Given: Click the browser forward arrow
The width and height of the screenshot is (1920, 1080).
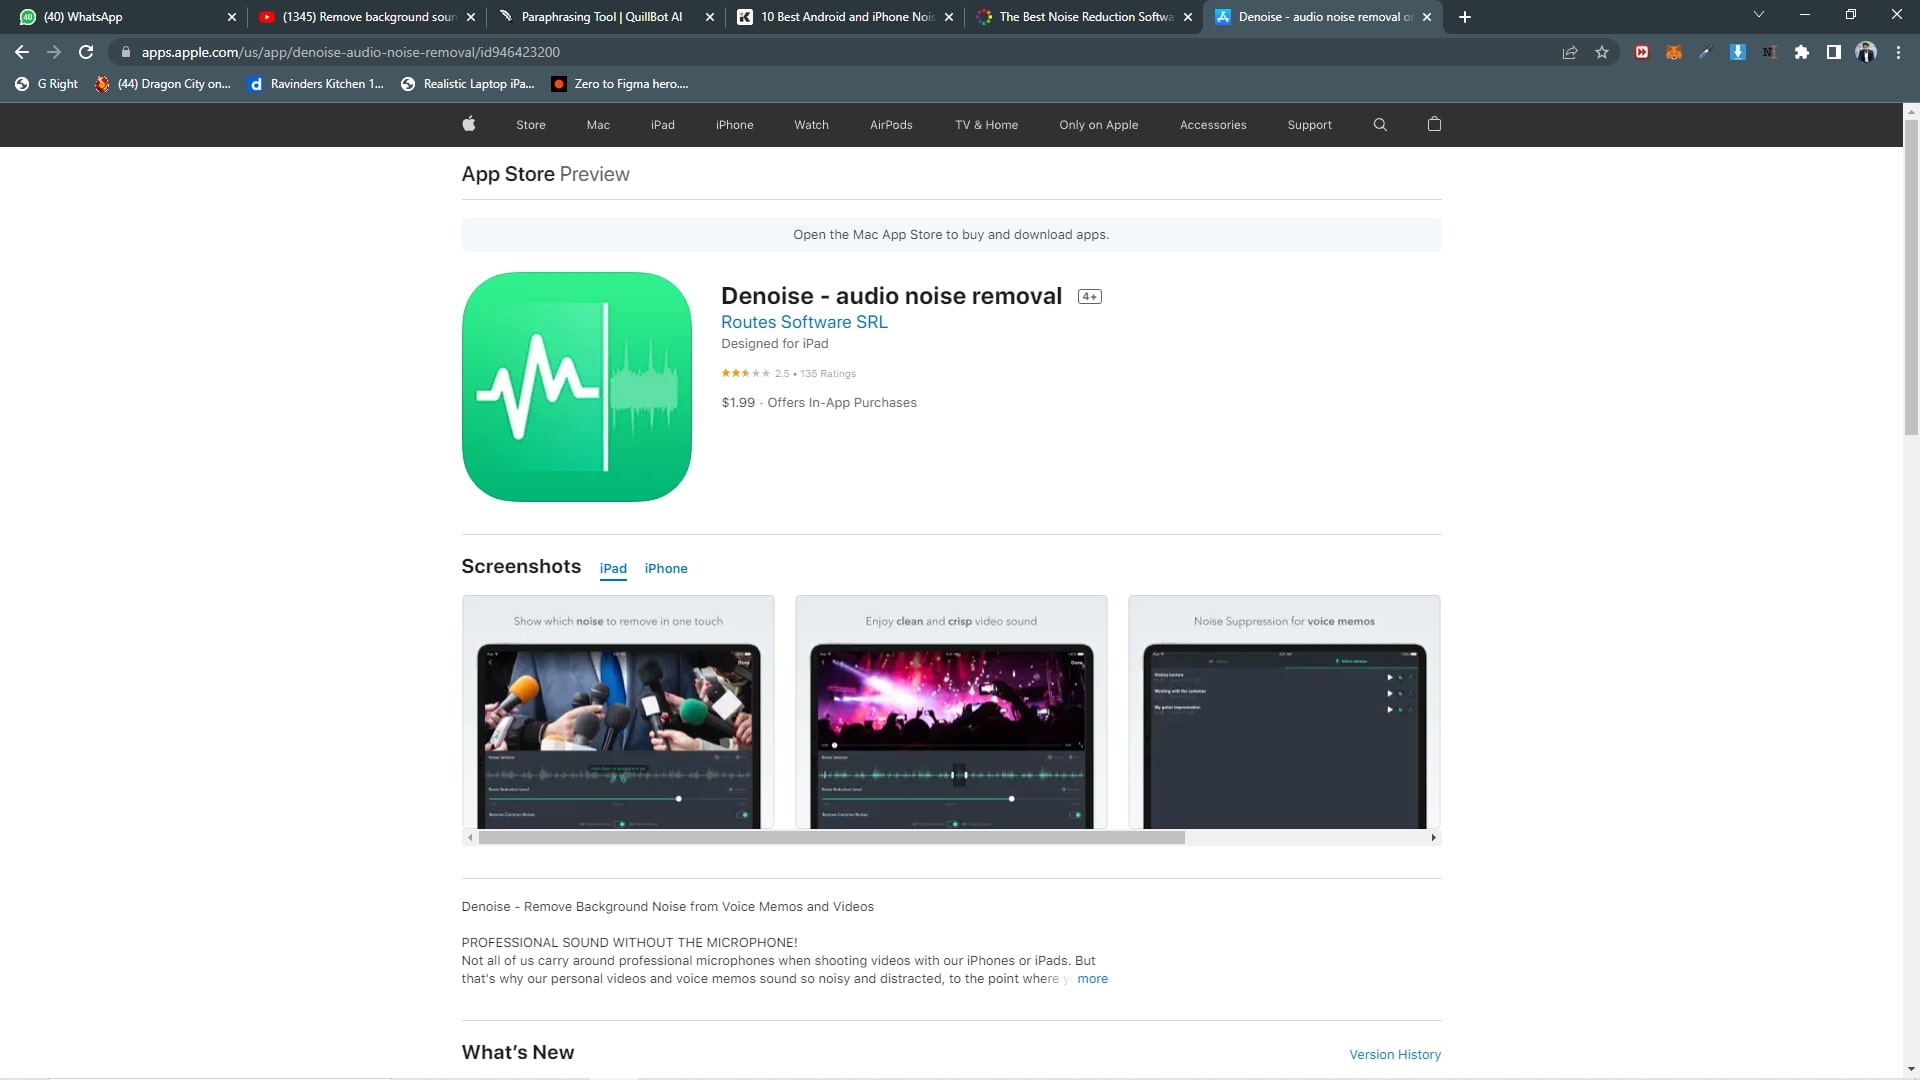Looking at the screenshot, I should coord(54,52).
